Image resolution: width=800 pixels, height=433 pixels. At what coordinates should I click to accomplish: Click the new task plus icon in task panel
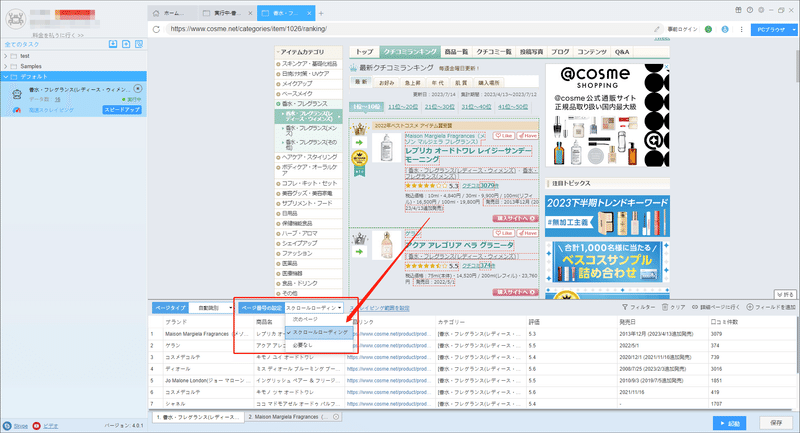click(x=126, y=44)
